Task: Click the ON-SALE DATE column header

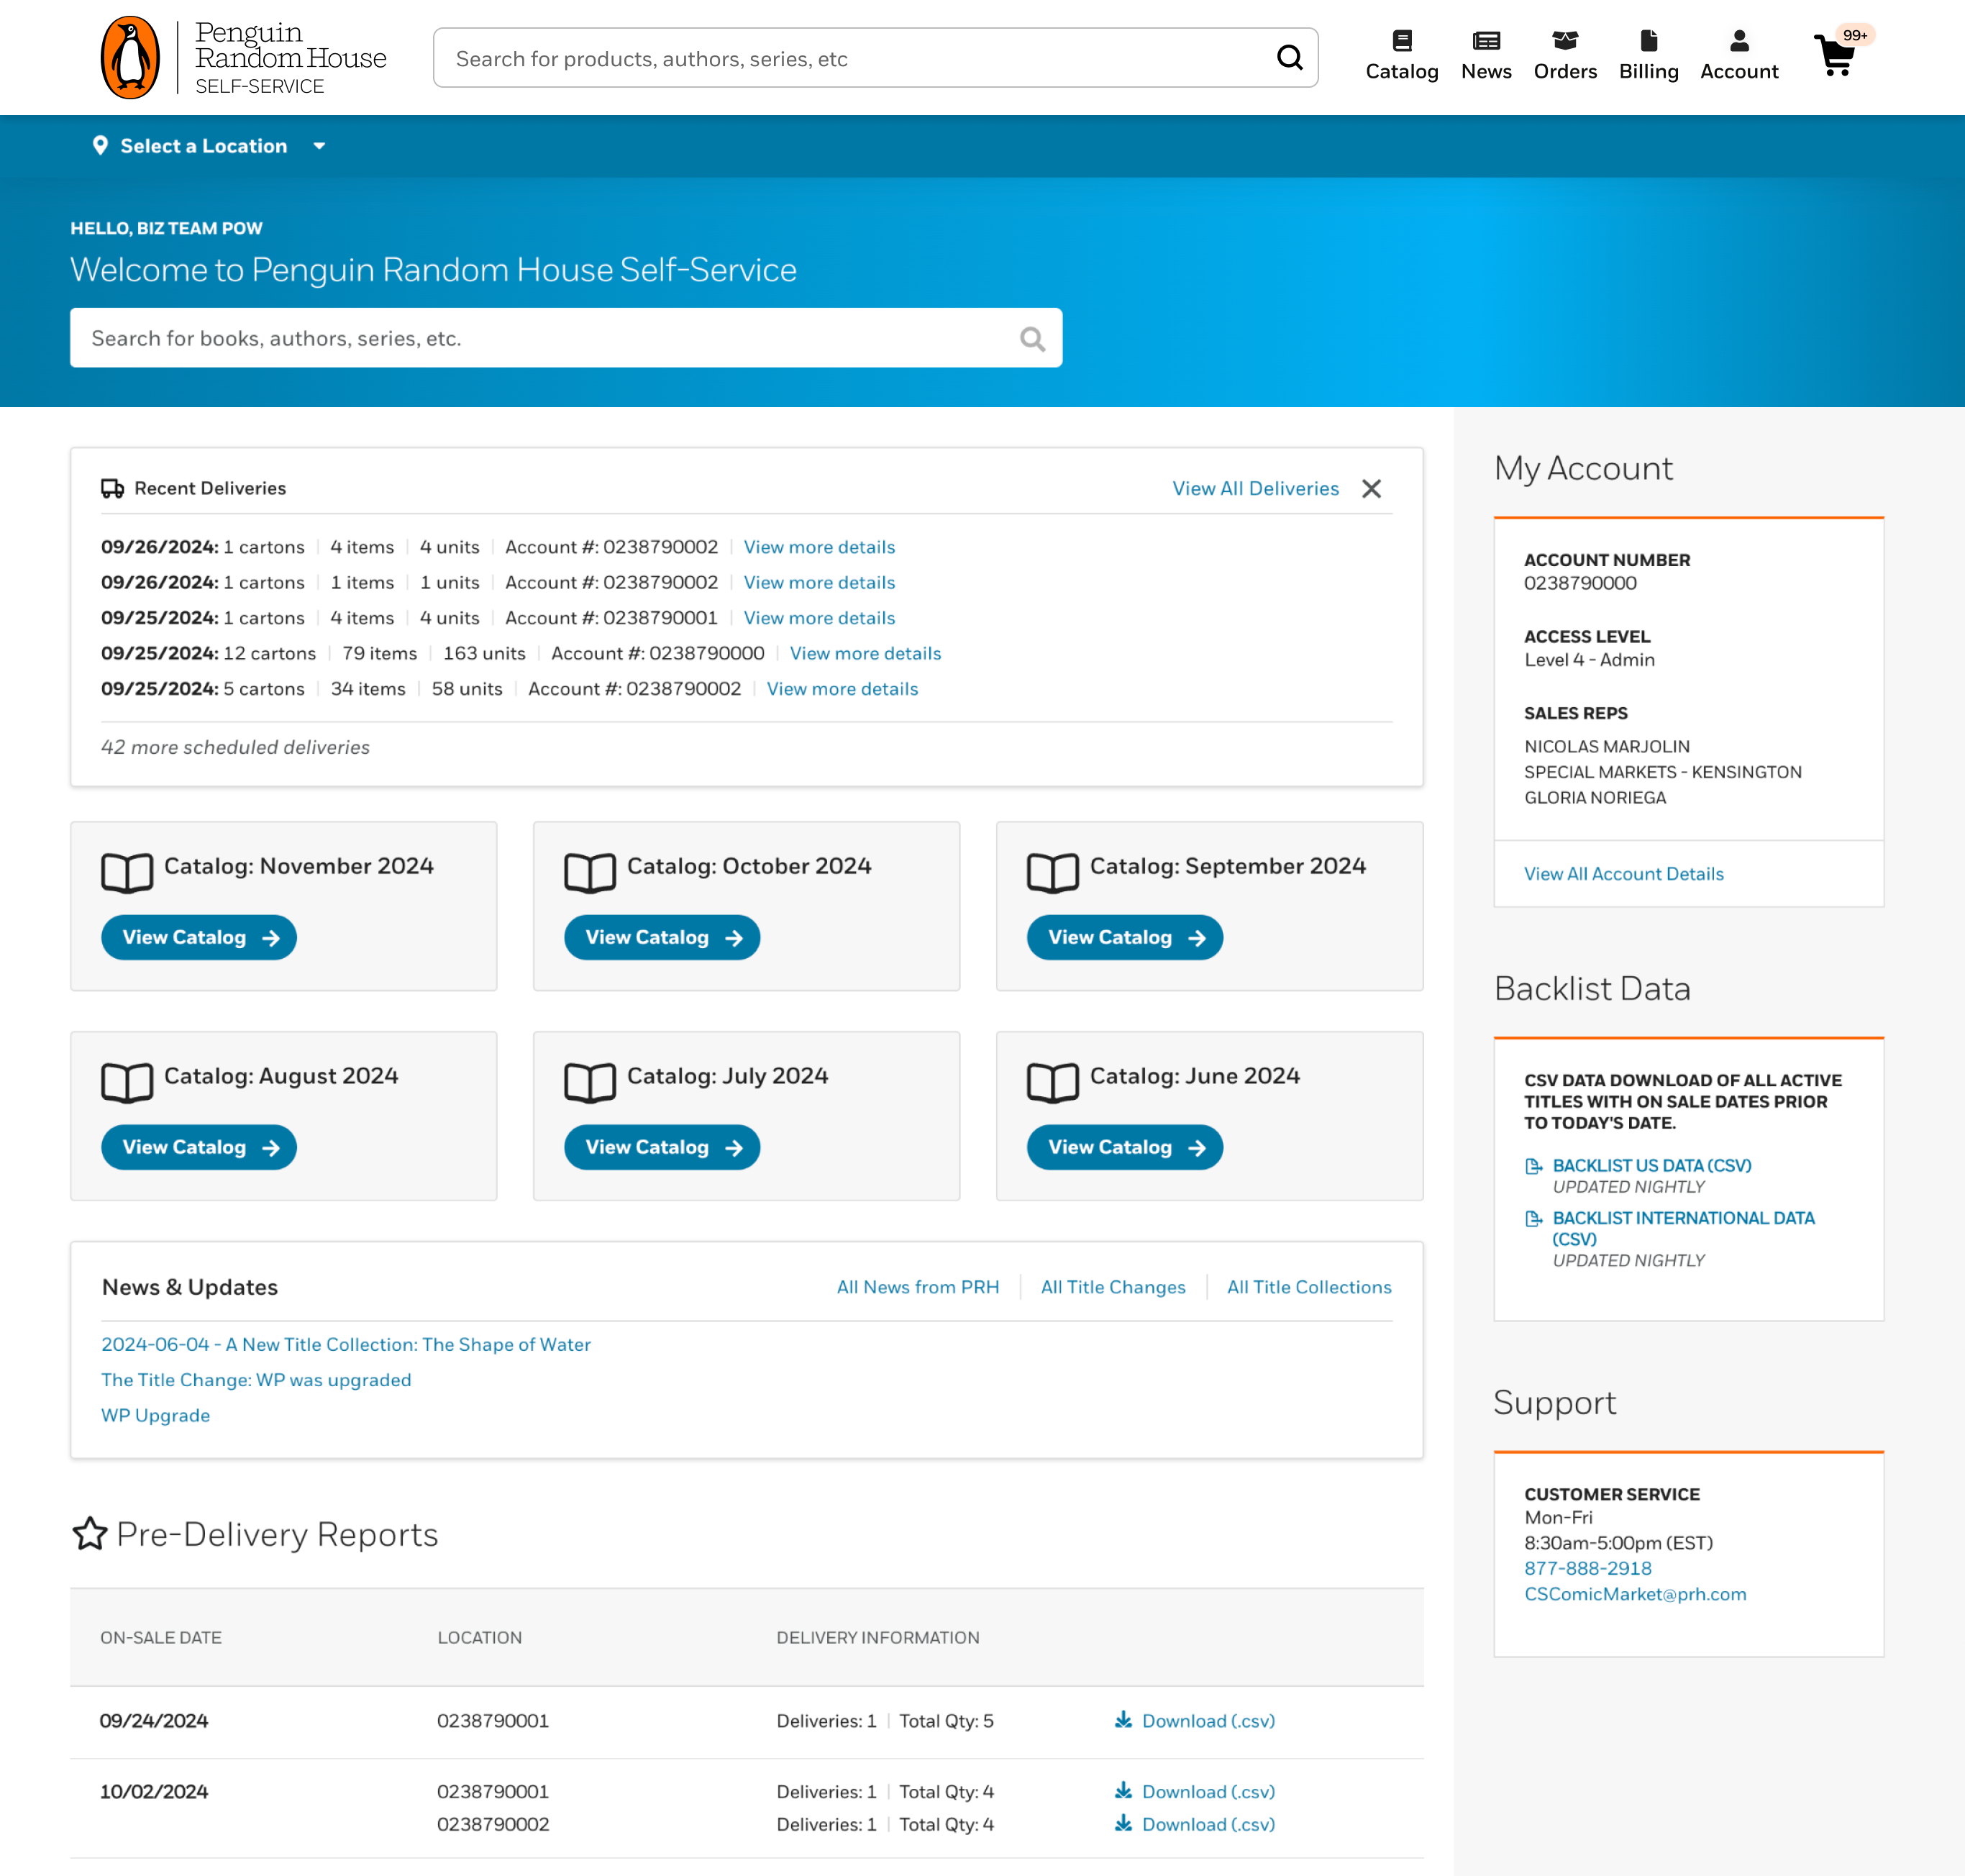Action: pyautogui.click(x=161, y=1638)
